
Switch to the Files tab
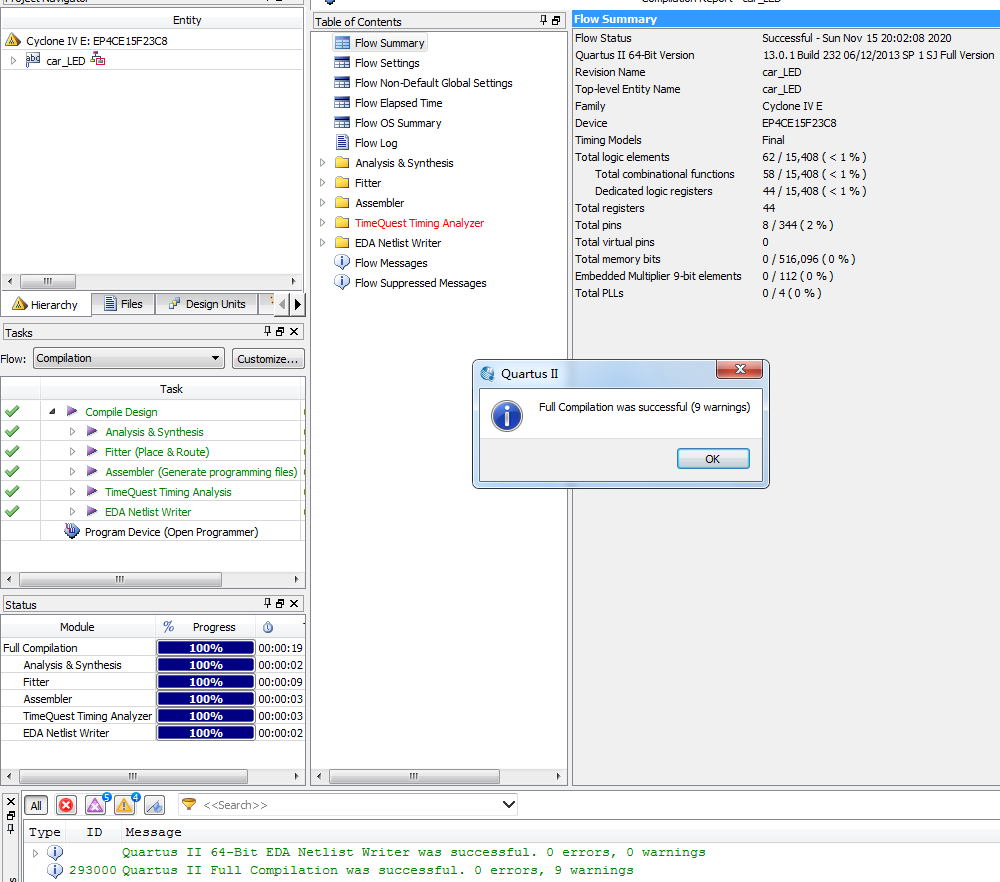tap(123, 304)
